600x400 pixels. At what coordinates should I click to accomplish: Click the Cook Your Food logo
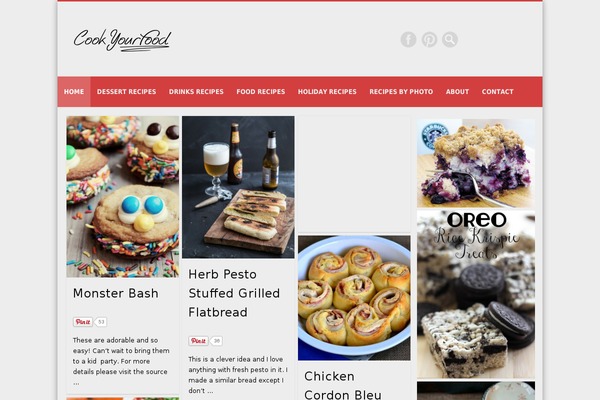[x=122, y=40]
